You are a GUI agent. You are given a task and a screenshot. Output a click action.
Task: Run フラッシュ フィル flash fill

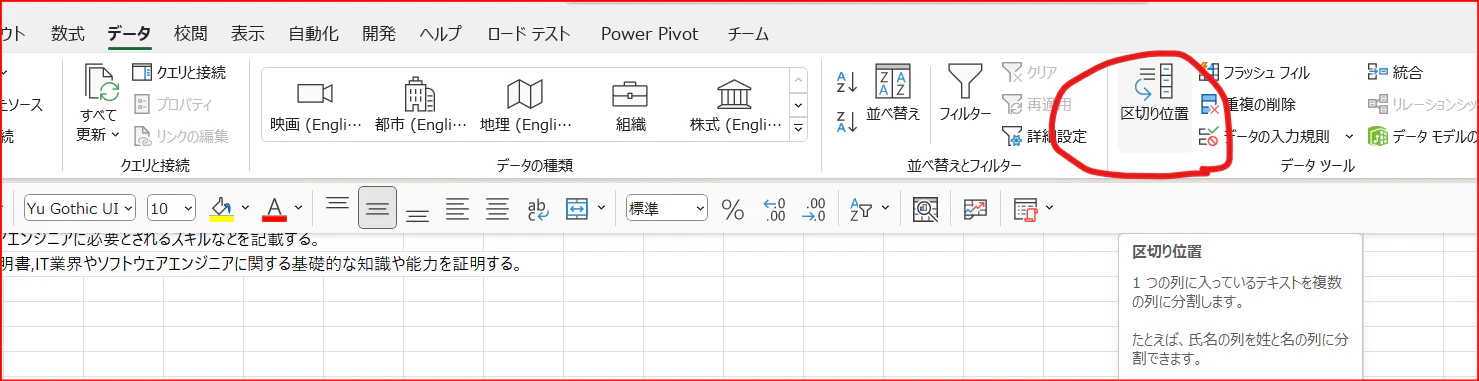tap(1254, 72)
